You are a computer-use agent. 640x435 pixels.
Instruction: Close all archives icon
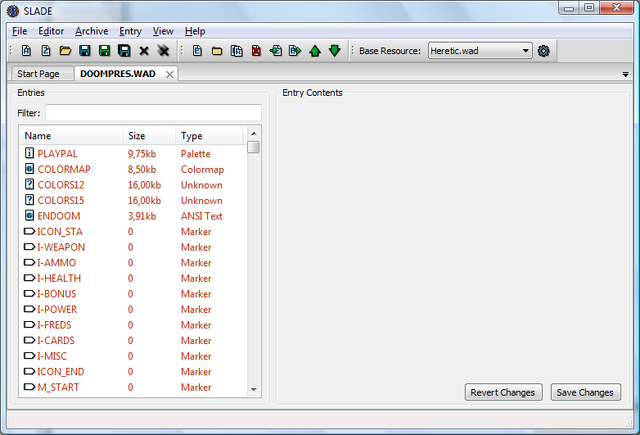click(163, 51)
